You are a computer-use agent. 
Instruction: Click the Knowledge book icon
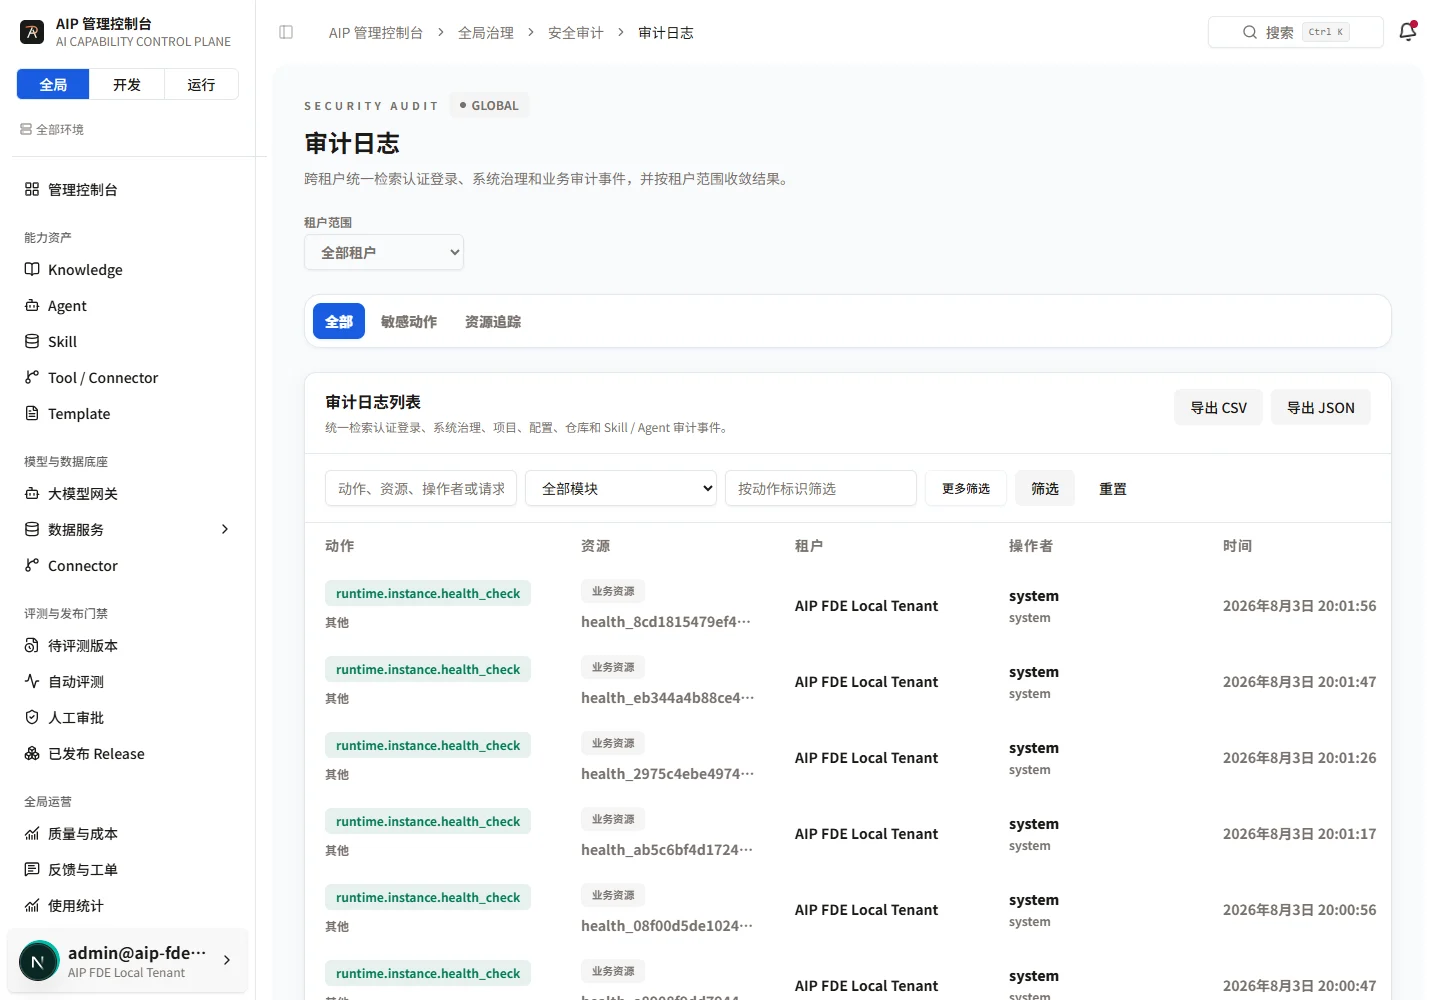(32, 269)
